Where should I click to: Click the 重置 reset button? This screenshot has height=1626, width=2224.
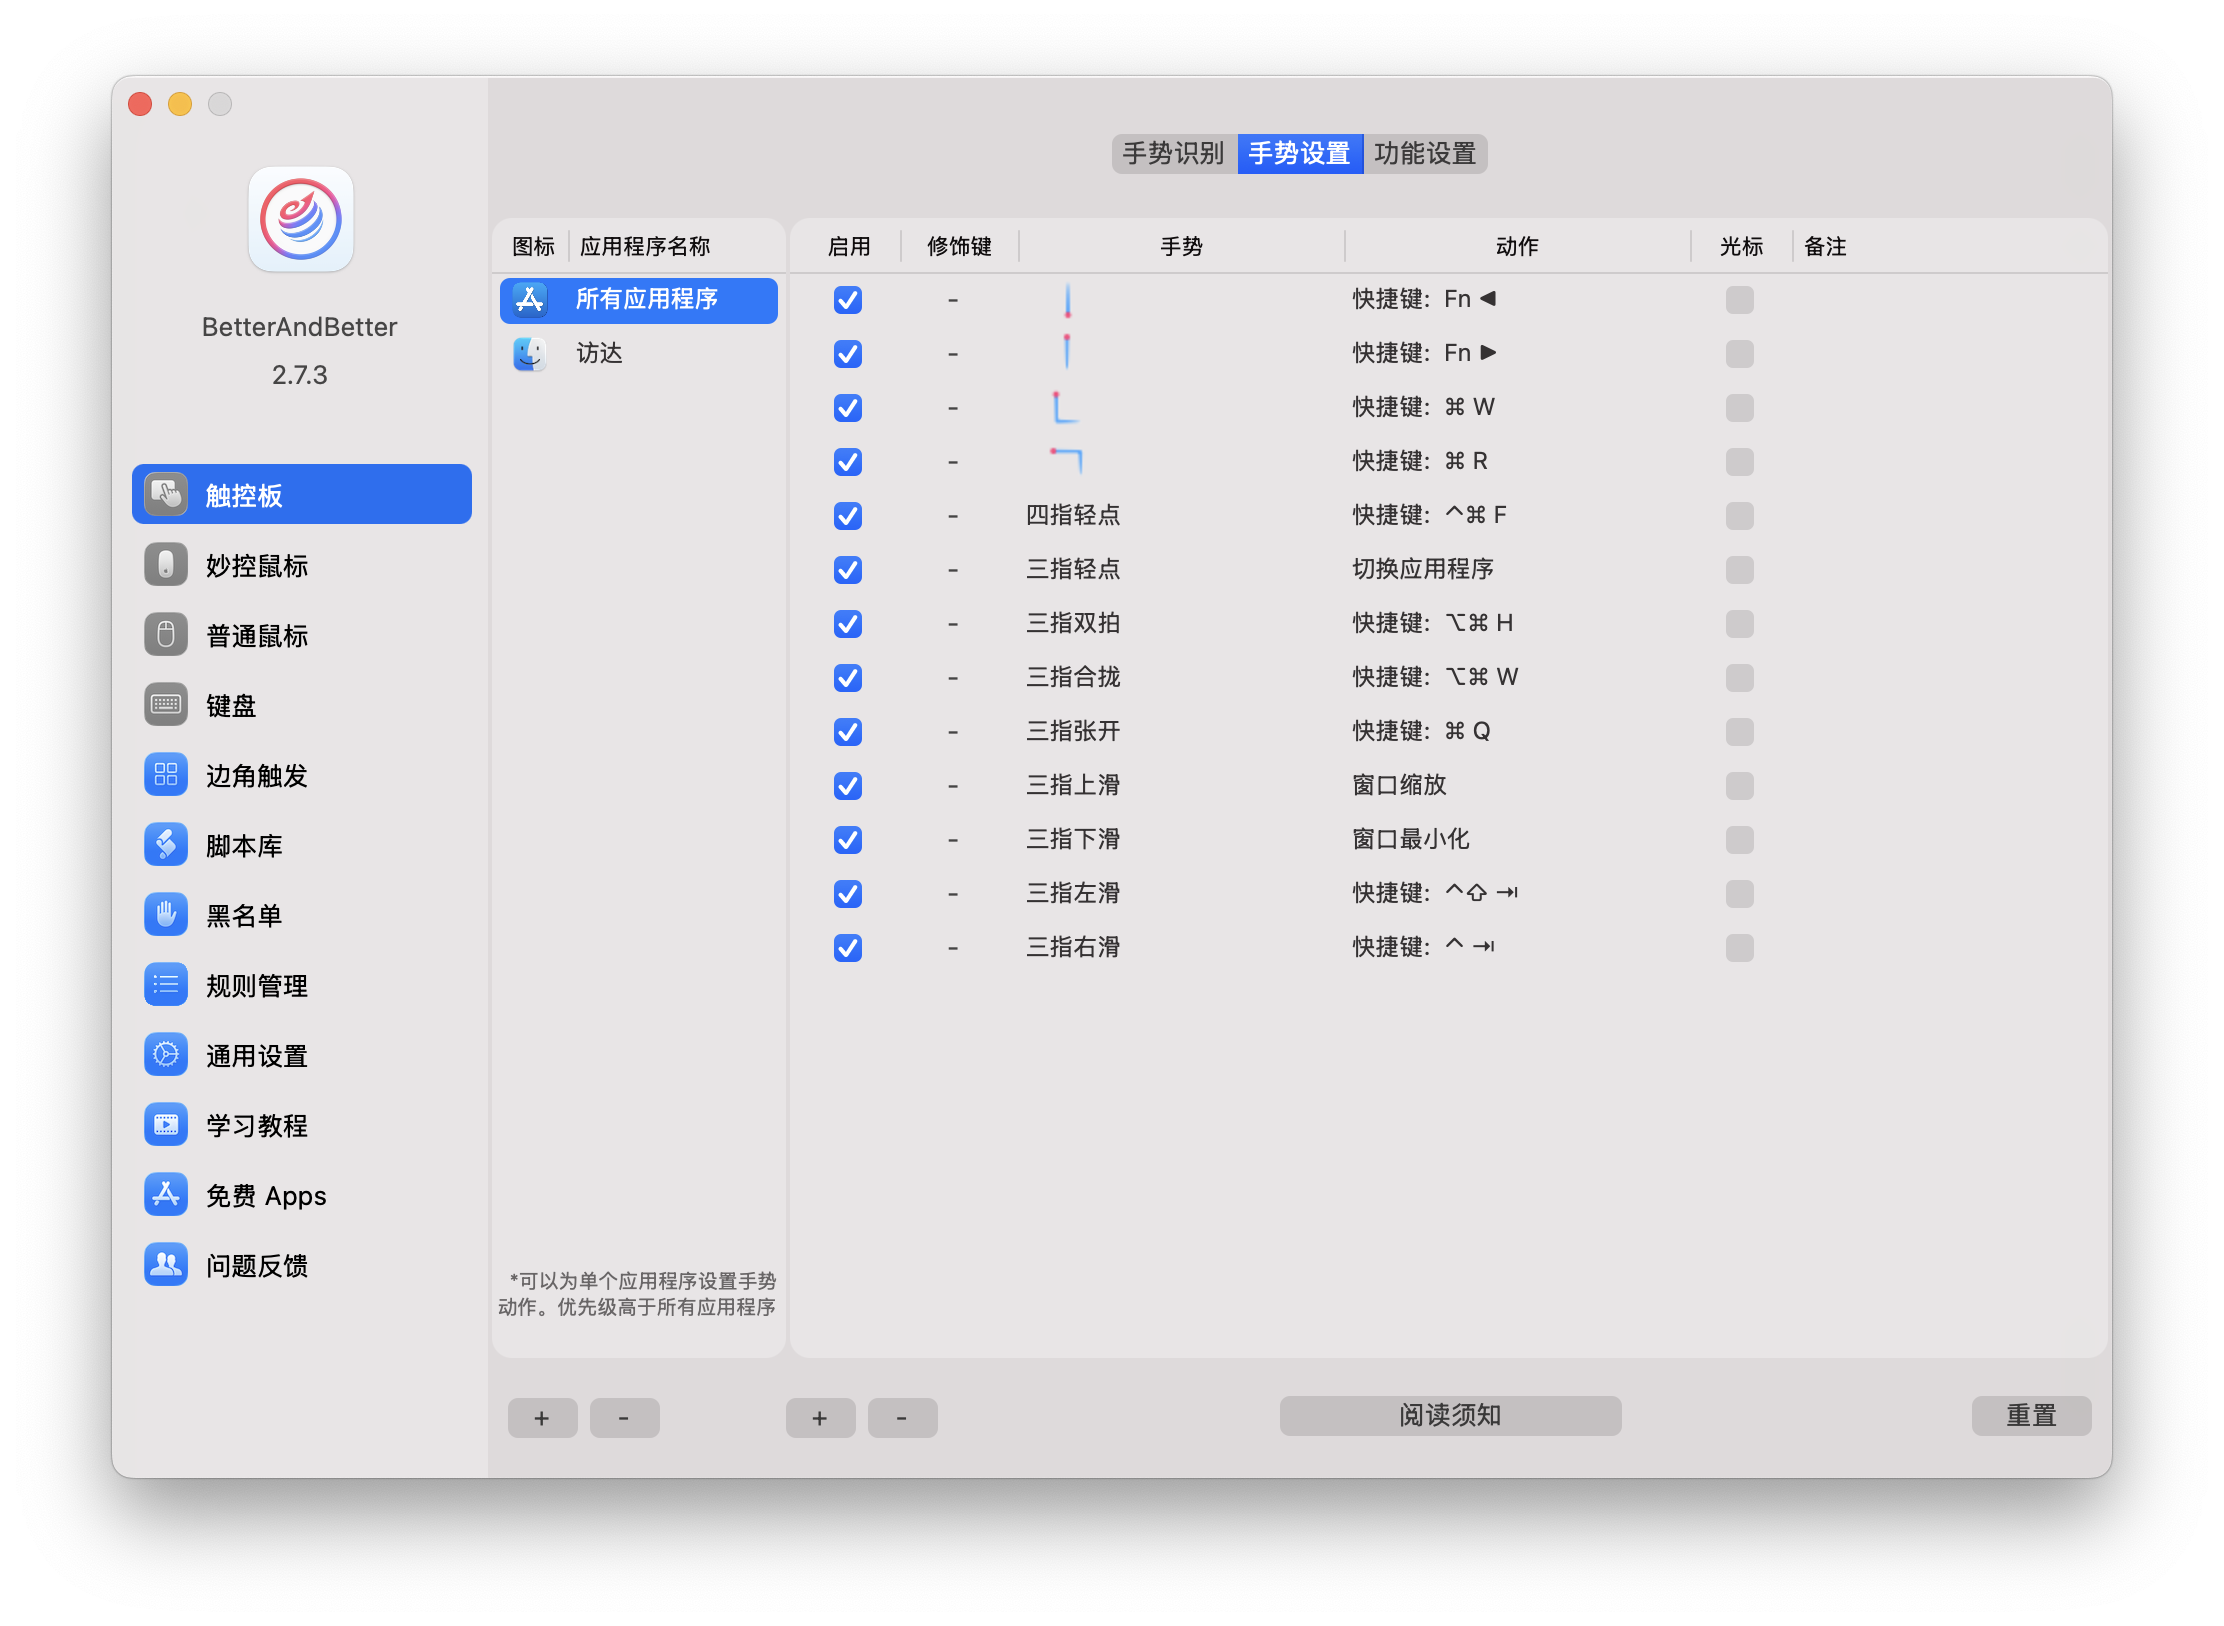(2030, 1416)
